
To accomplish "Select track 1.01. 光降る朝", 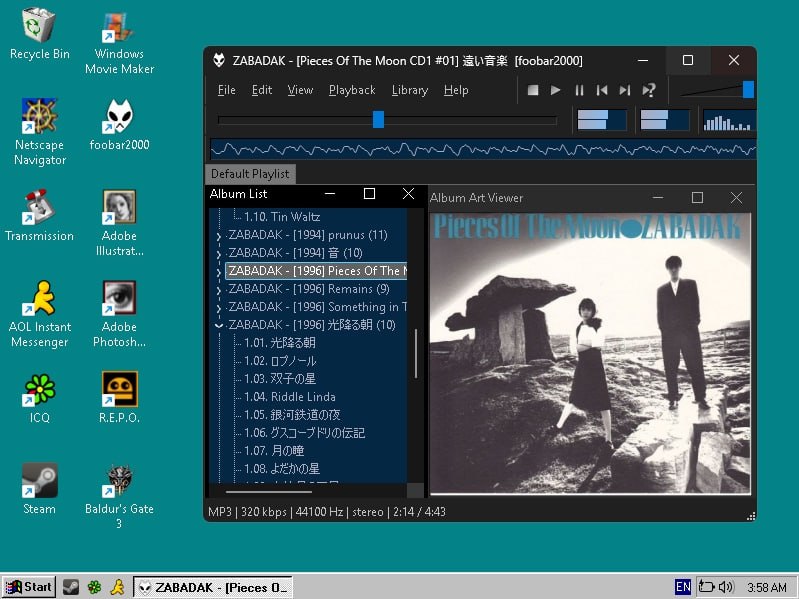I will (x=280, y=343).
